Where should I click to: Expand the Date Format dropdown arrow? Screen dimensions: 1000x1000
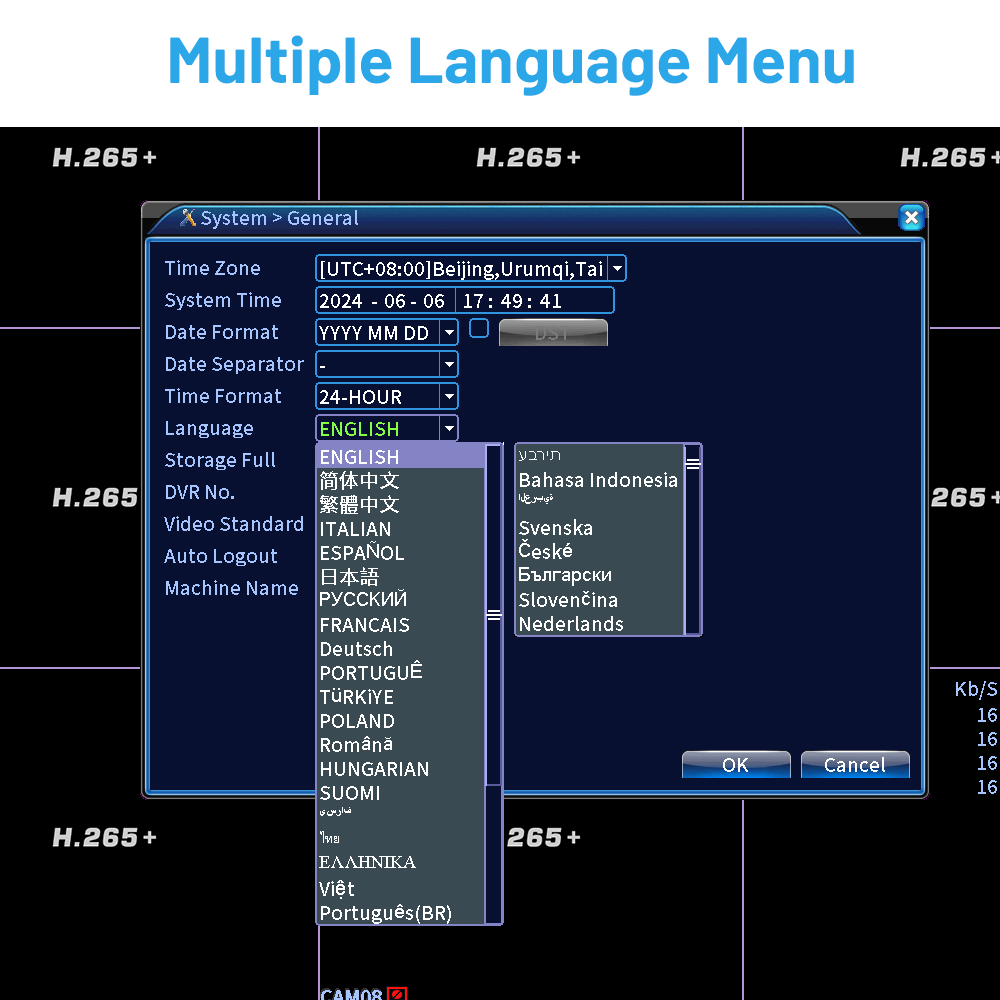point(449,332)
